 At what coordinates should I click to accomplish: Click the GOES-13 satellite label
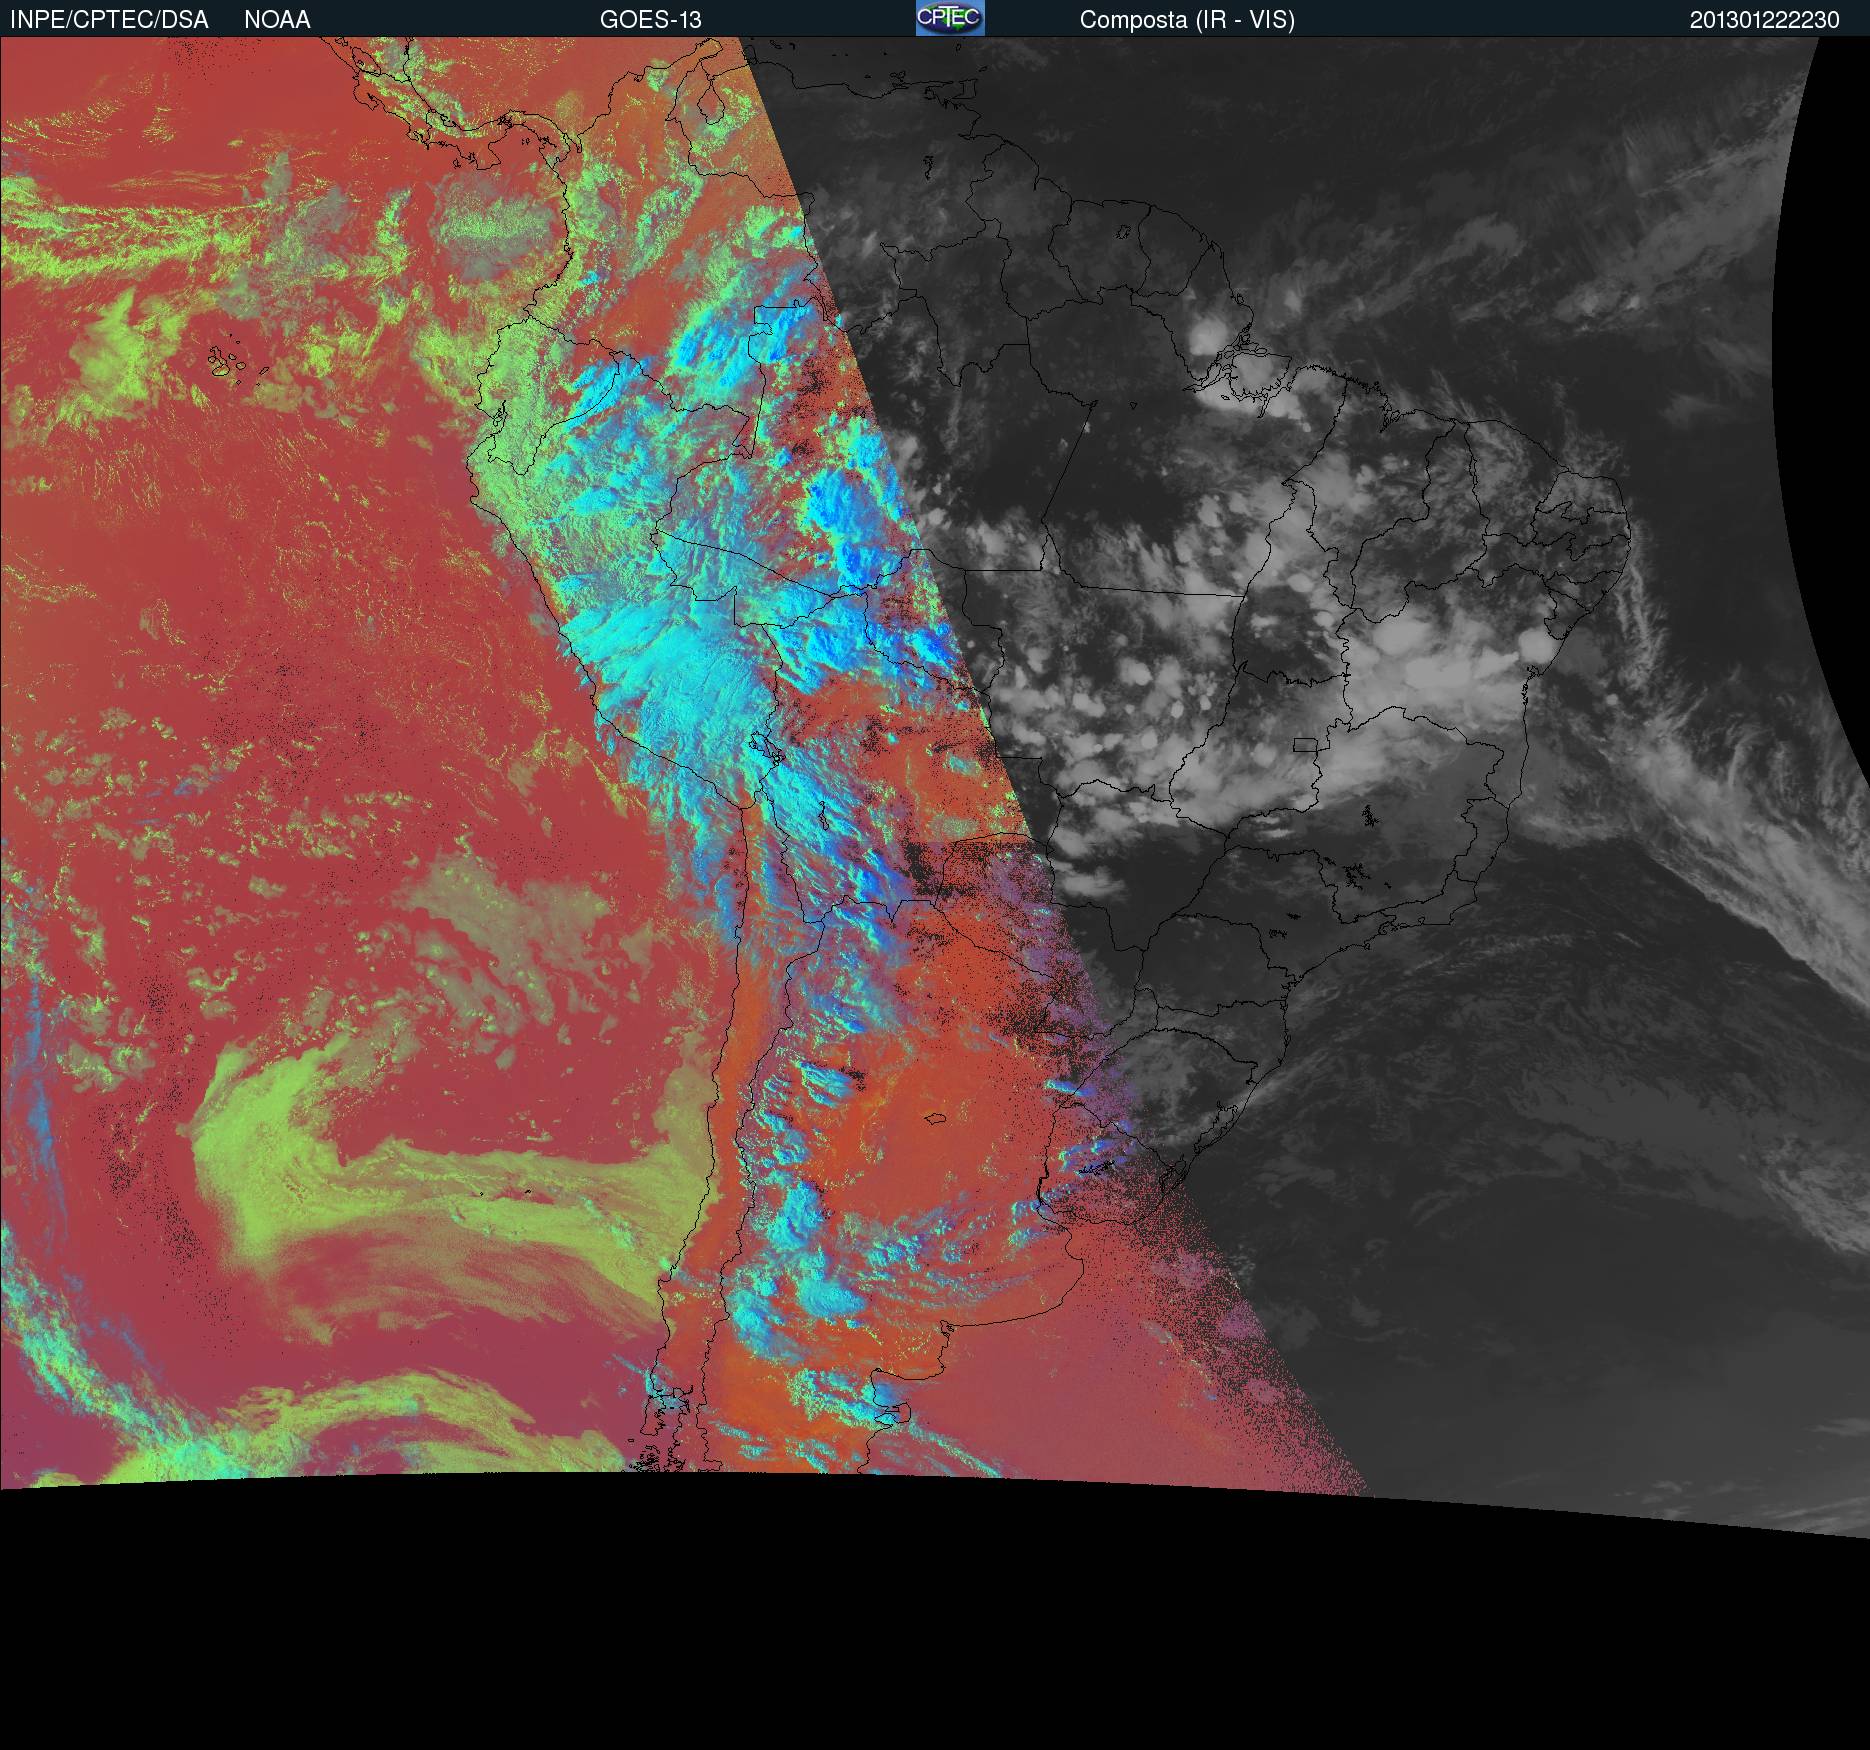(x=650, y=20)
